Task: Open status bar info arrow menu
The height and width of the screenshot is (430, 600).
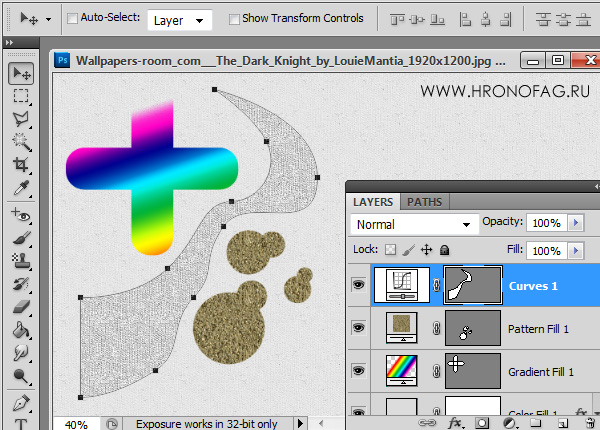Action: point(300,423)
